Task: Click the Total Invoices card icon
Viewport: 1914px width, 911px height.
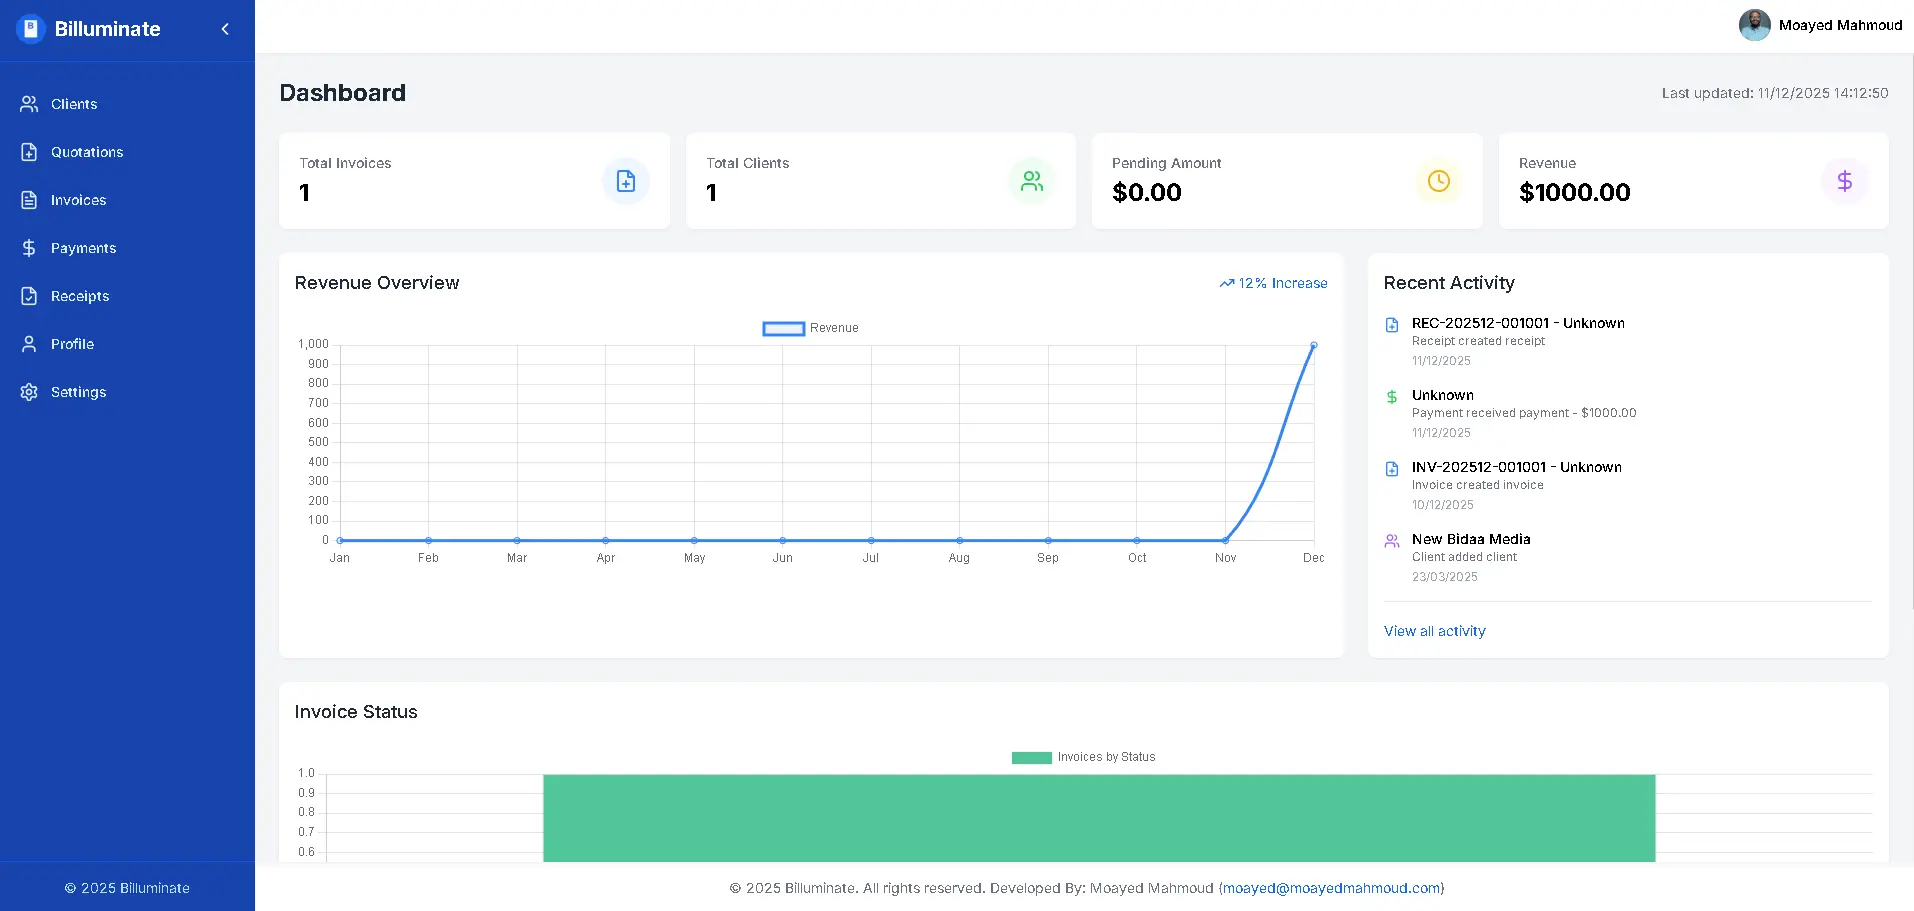Action: 626,181
